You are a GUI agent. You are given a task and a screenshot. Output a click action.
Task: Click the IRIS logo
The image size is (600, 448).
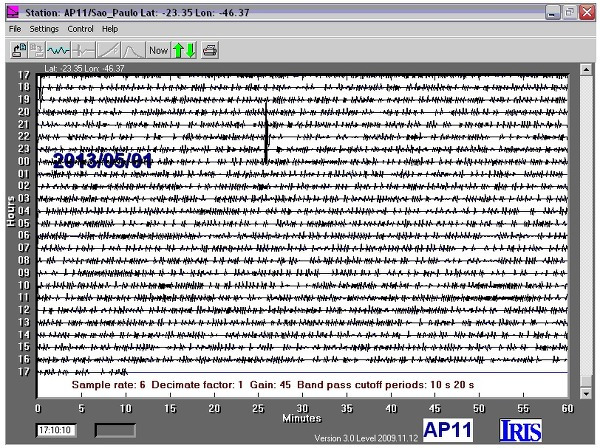[520, 430]
